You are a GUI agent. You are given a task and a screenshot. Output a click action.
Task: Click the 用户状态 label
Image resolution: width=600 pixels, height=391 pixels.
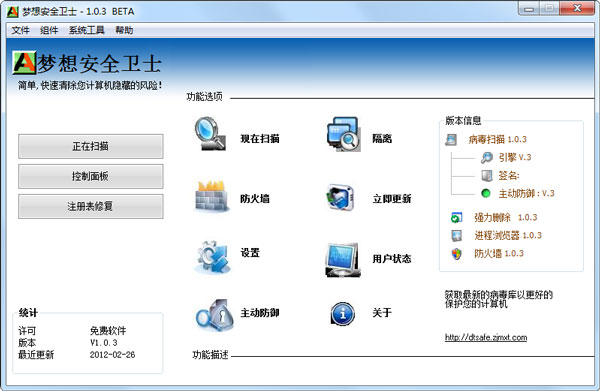tap(392, 259)
